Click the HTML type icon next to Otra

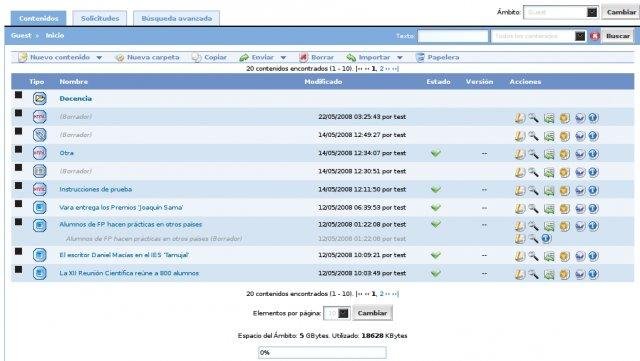point(40,153)
